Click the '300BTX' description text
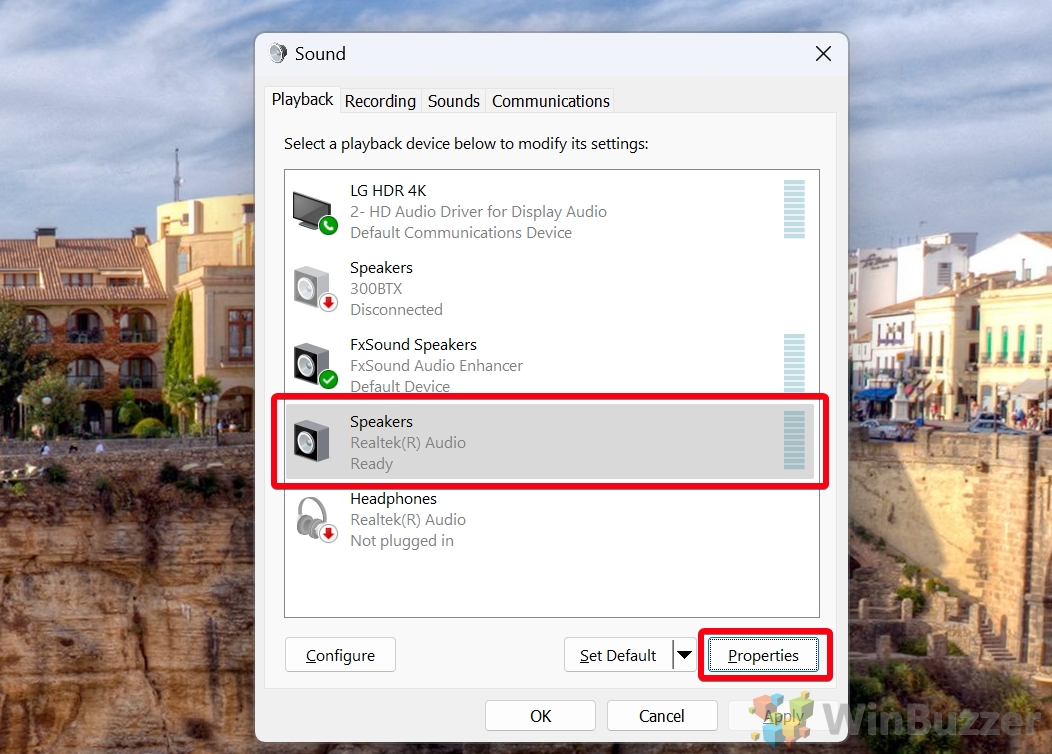The image size is (1052, 754). pos(376,289)
